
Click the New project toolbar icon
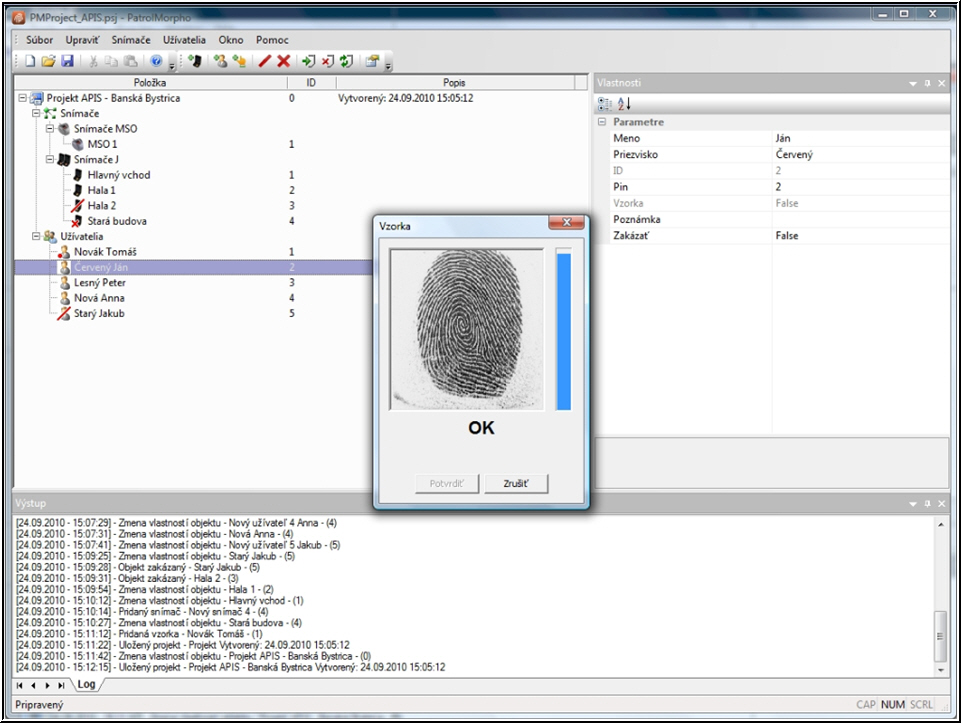click(x=31, y=61)
